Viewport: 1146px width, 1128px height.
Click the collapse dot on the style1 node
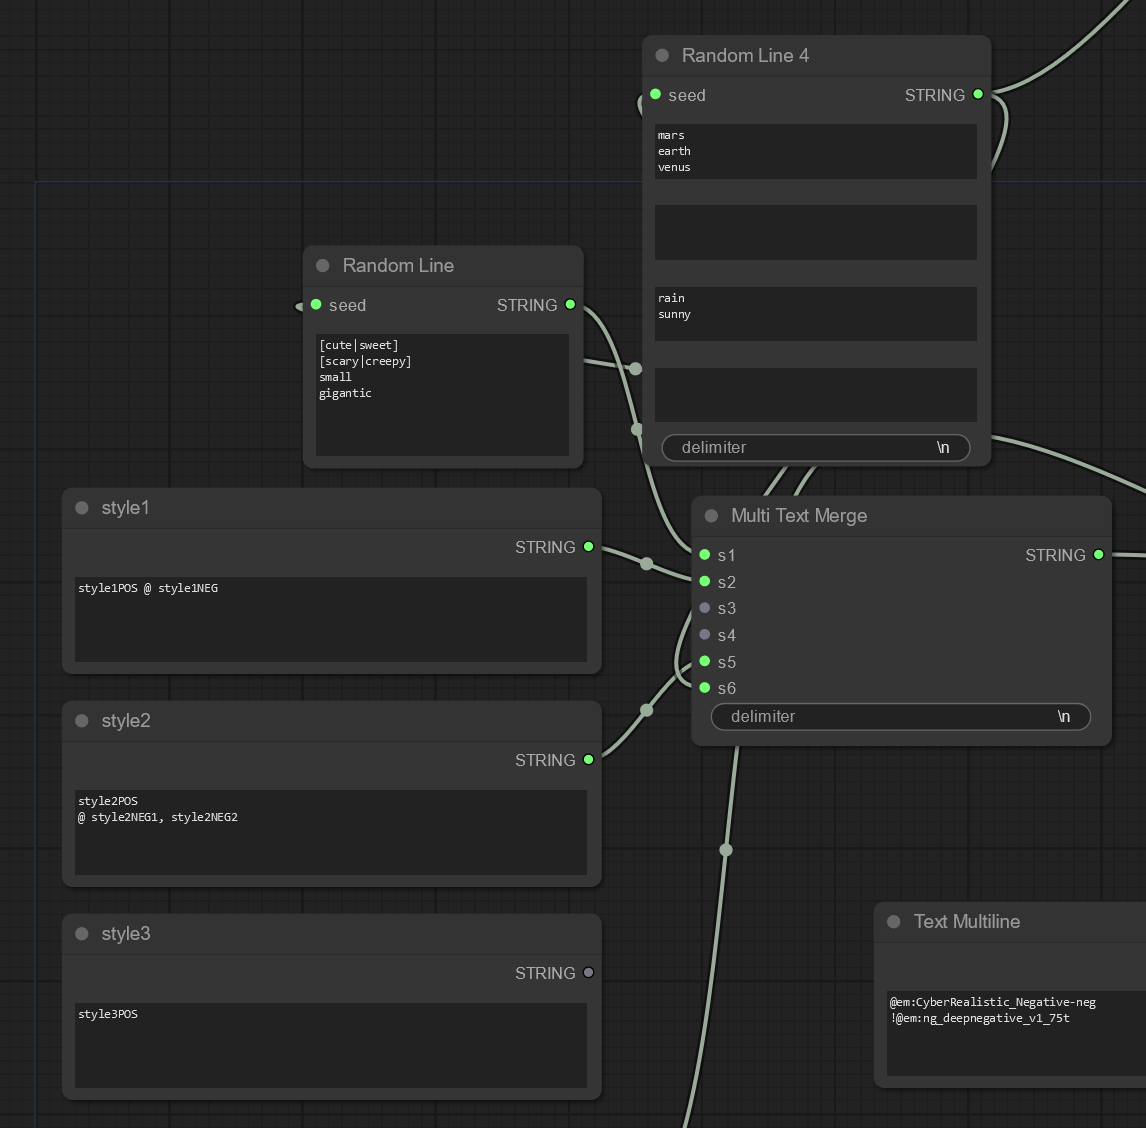pyautogui.click(x=82, y=508)
